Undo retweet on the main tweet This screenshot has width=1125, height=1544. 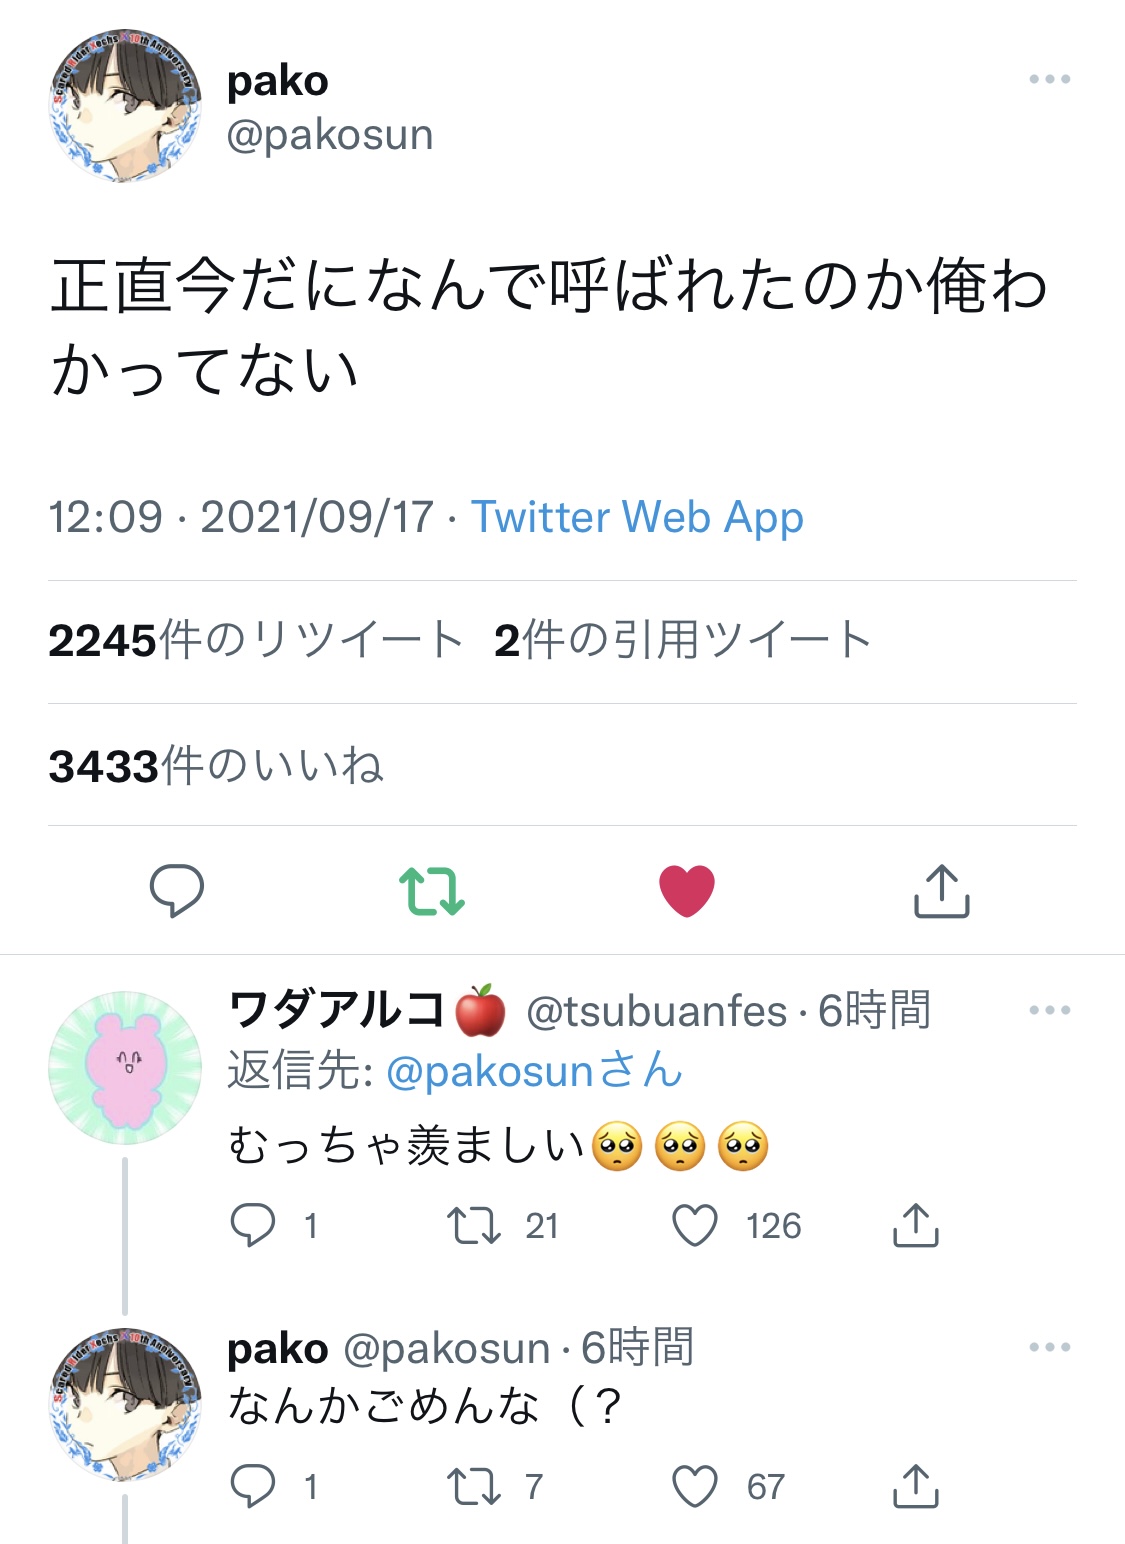pyautogui.click(x=432, y=890)
